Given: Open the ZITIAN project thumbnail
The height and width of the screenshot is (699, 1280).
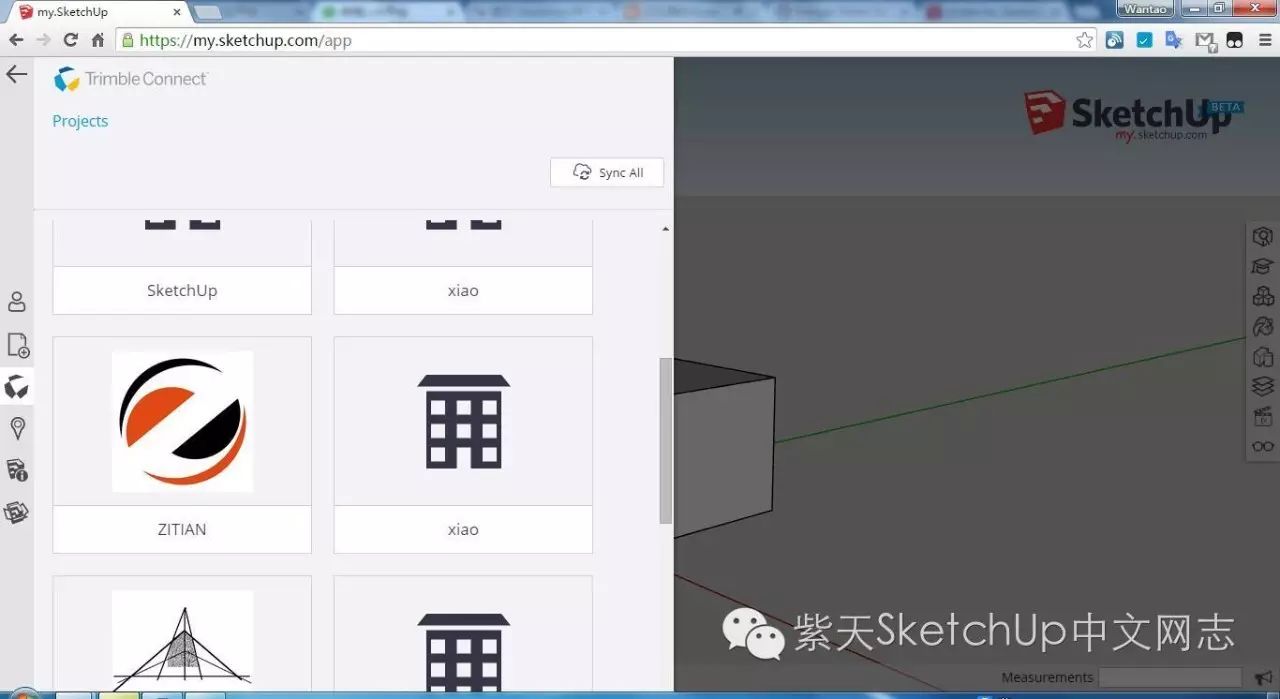Looking at the screenshot, I should pos(182,421).
